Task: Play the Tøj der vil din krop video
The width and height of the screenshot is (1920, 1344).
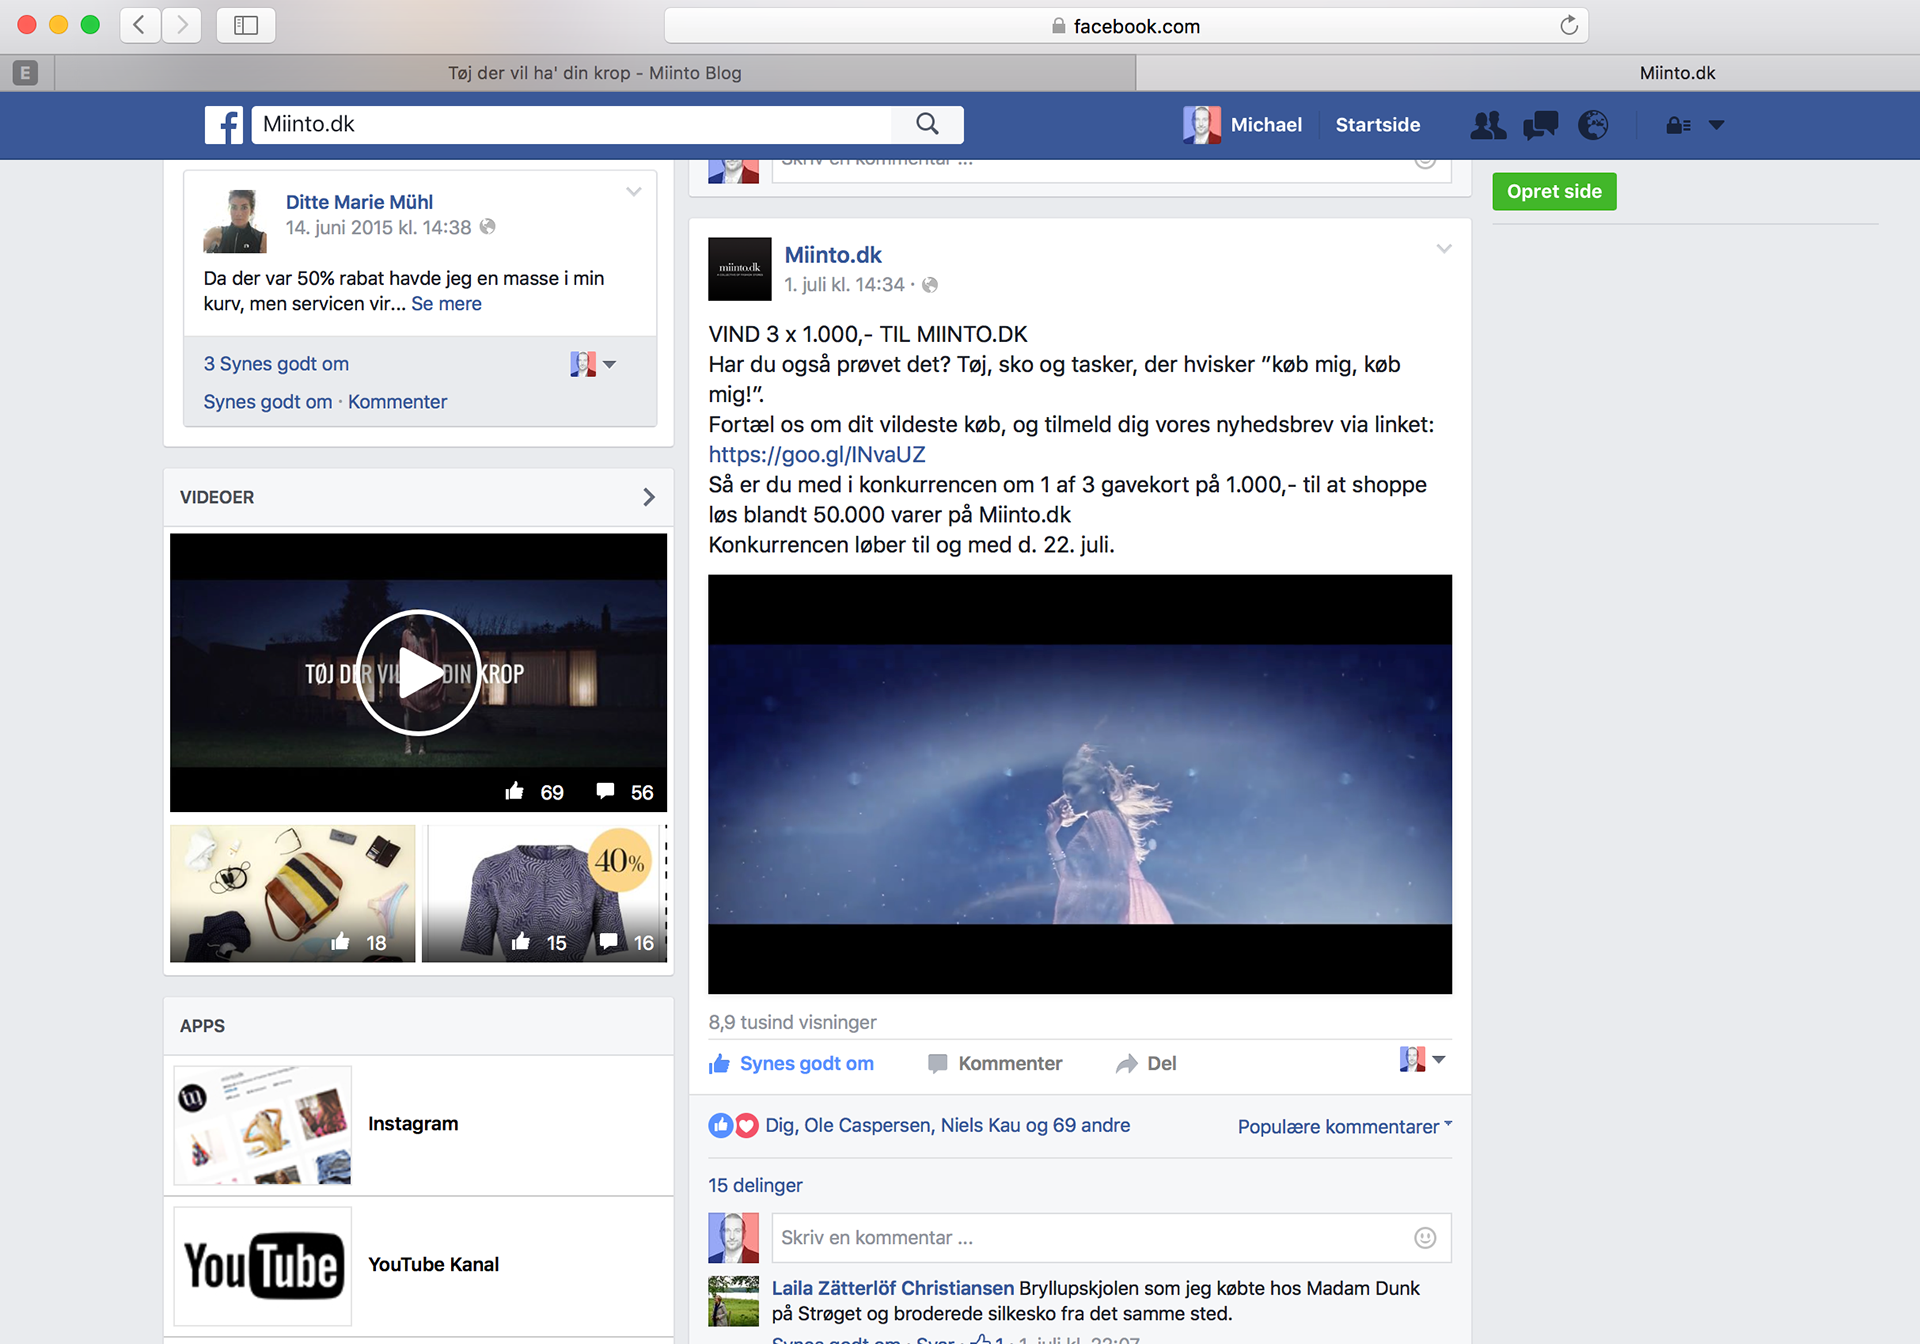Action: tap(418, 672)
